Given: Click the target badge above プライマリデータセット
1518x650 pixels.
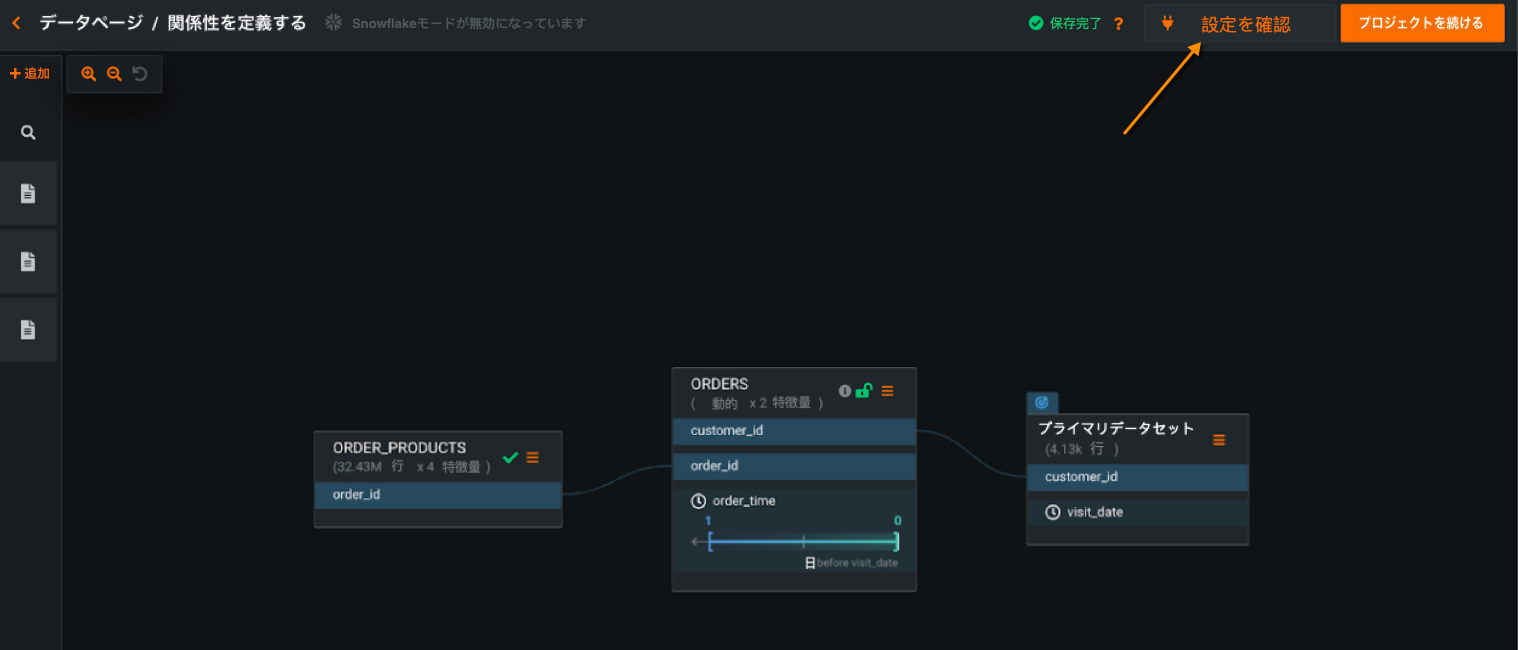Looking at the screenshot, I should tap(1041, 402).
